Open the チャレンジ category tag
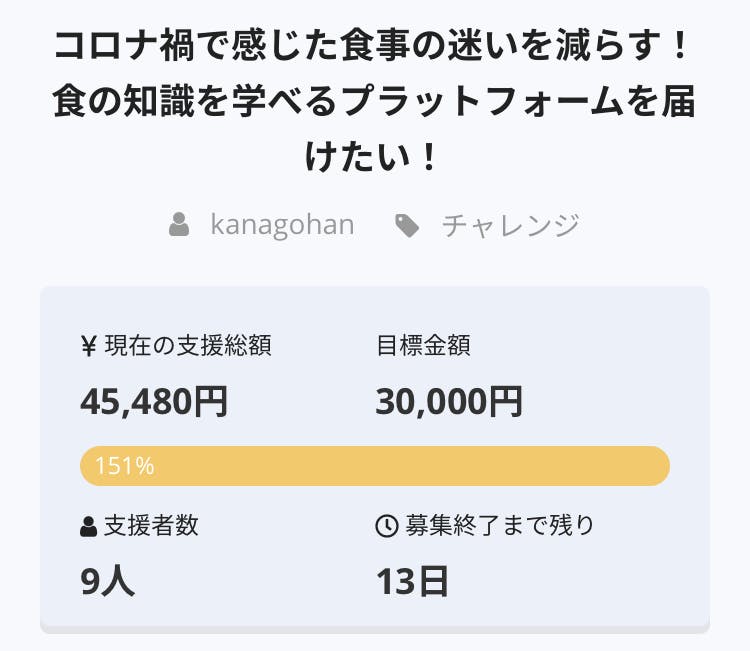 [x=510, y=225]
